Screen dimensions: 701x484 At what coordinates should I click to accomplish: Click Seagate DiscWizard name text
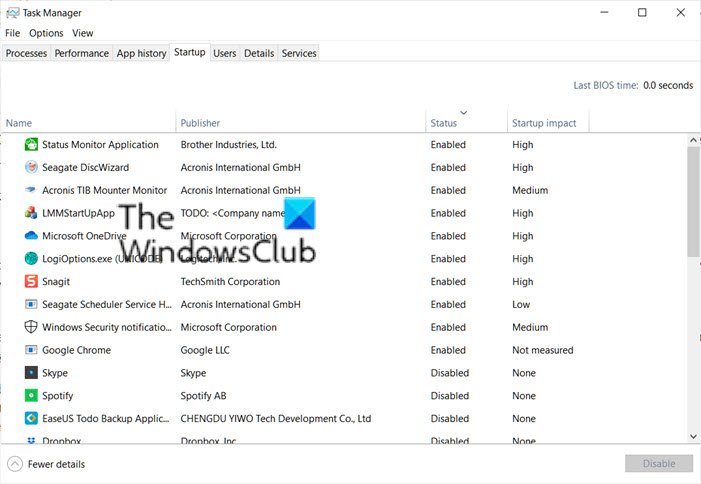85,167
